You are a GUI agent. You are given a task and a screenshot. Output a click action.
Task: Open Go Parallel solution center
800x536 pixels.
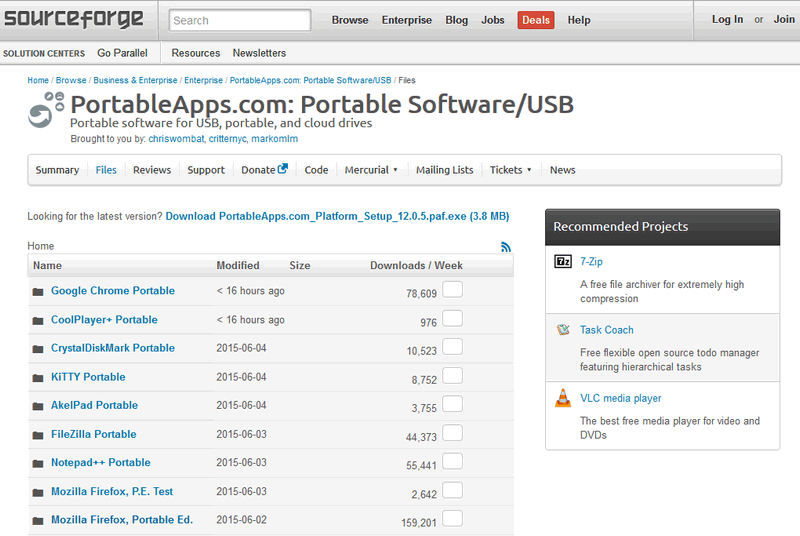[x=122, y=53]
